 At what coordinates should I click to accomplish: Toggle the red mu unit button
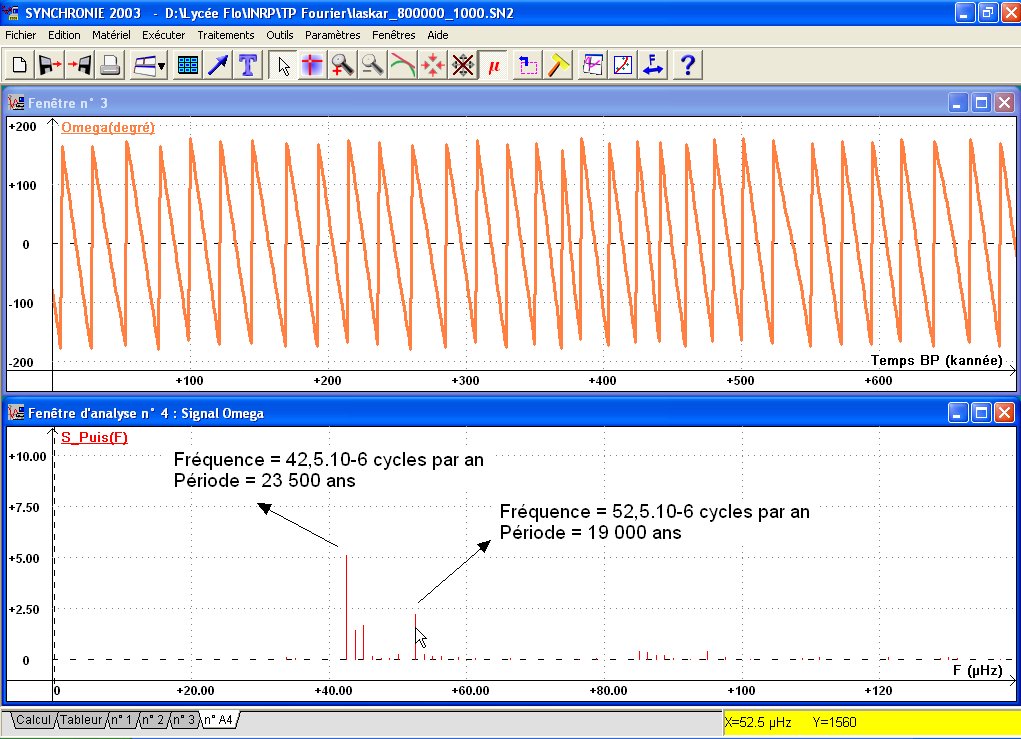(492, 66)
